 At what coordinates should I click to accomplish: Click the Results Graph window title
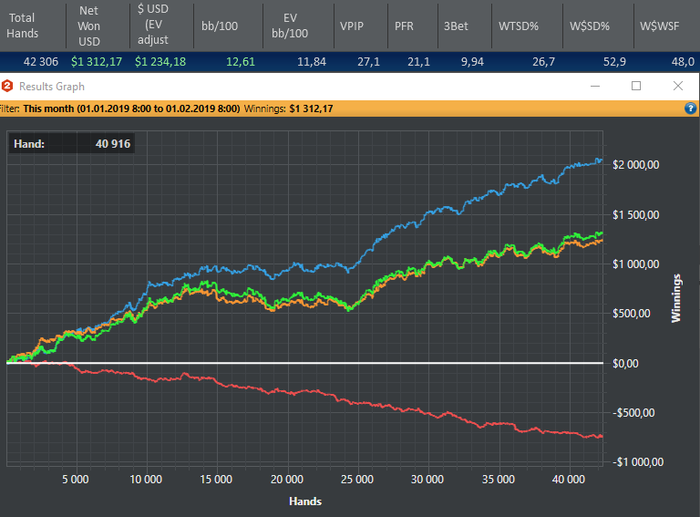(52, 86)
